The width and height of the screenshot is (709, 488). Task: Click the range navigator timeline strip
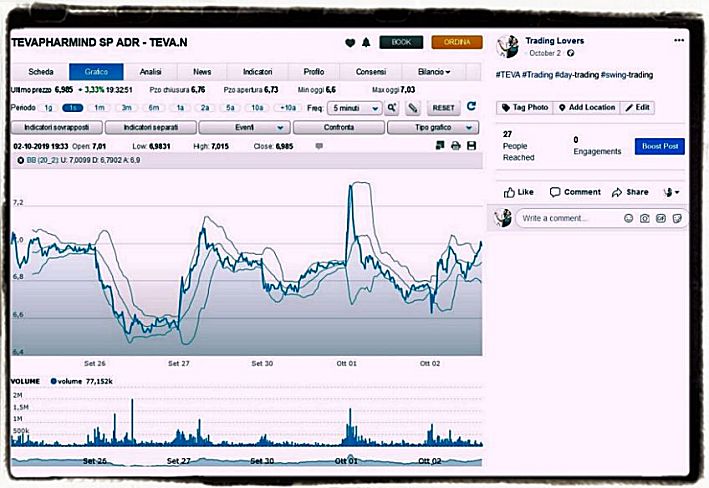pyautogui.click(x=247, y=461)
